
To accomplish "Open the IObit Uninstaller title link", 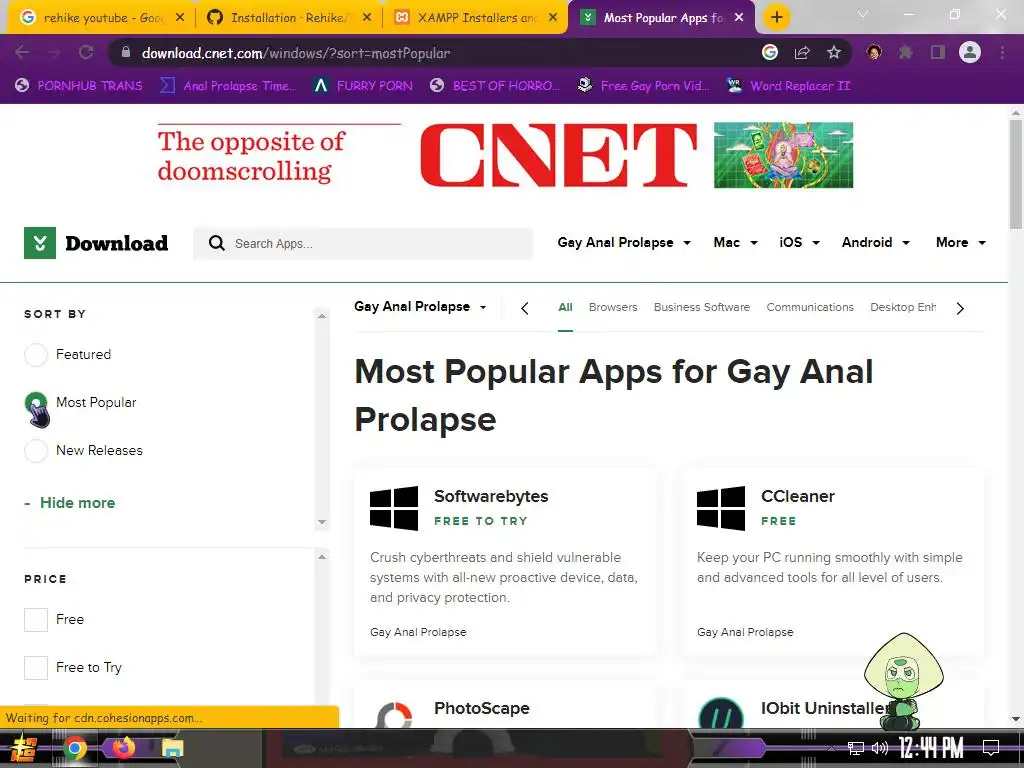I will tap(824, 709).
